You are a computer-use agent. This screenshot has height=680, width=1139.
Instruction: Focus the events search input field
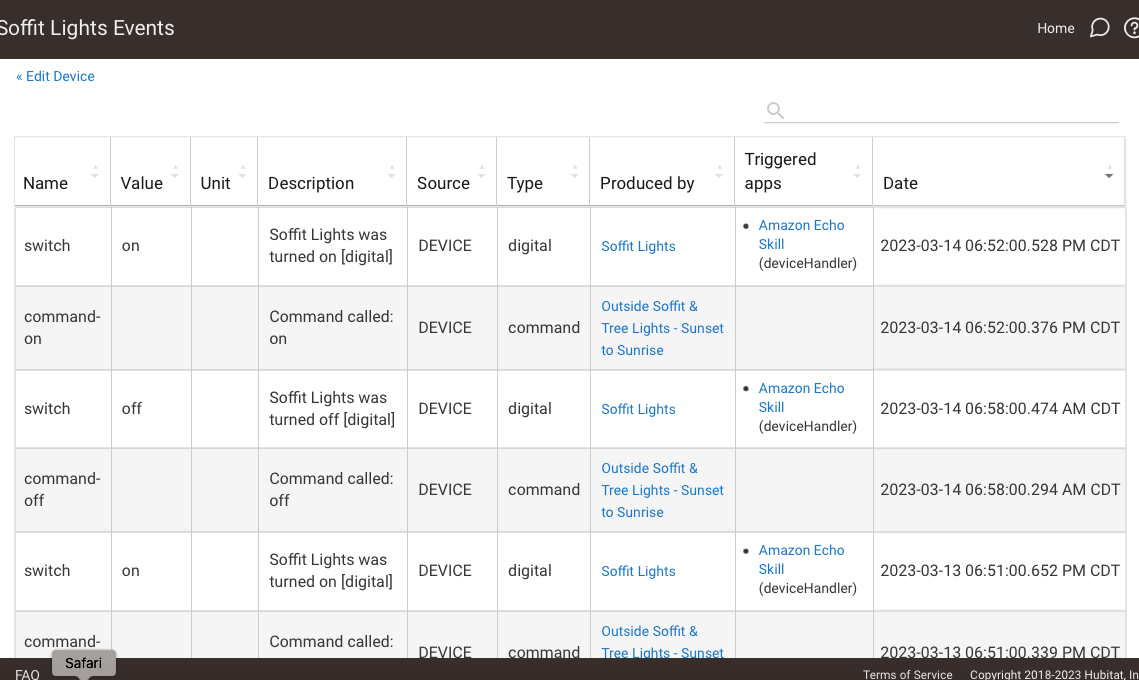(953, 110)
